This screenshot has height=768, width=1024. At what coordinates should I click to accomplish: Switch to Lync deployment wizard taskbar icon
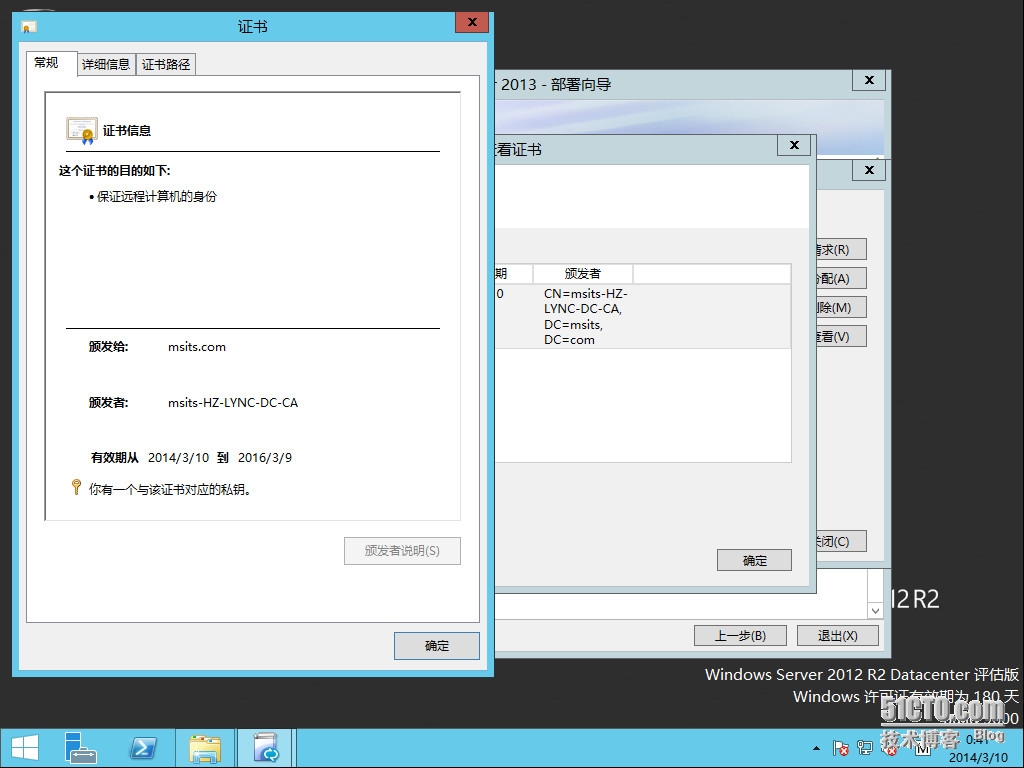266,748
